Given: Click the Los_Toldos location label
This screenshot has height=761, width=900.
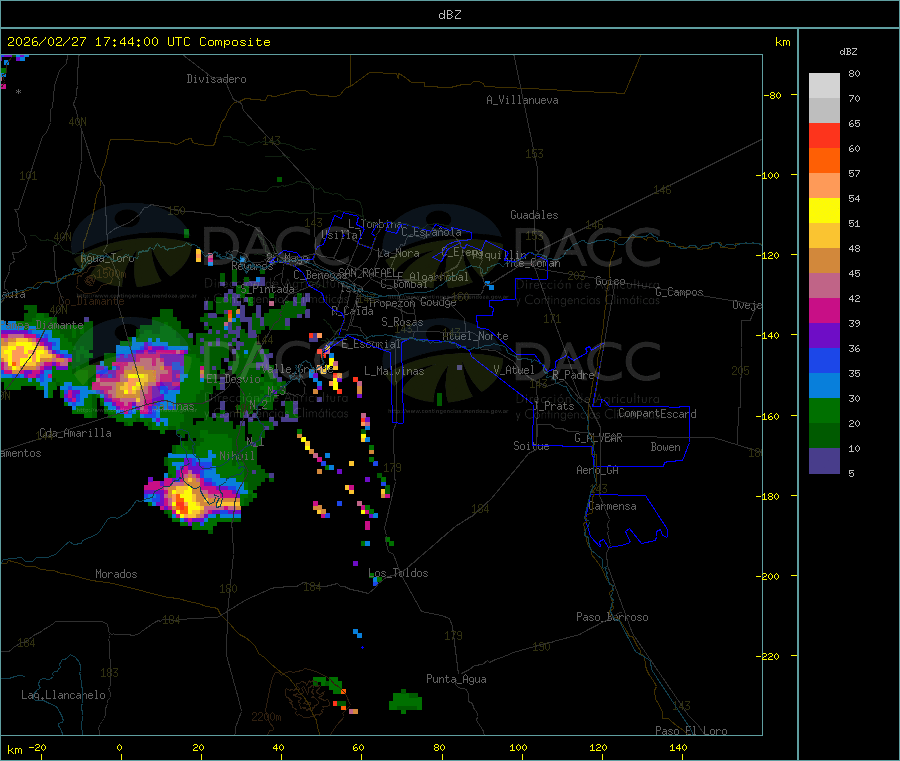Looking at the screenshot, I should (x=398, y=573).
